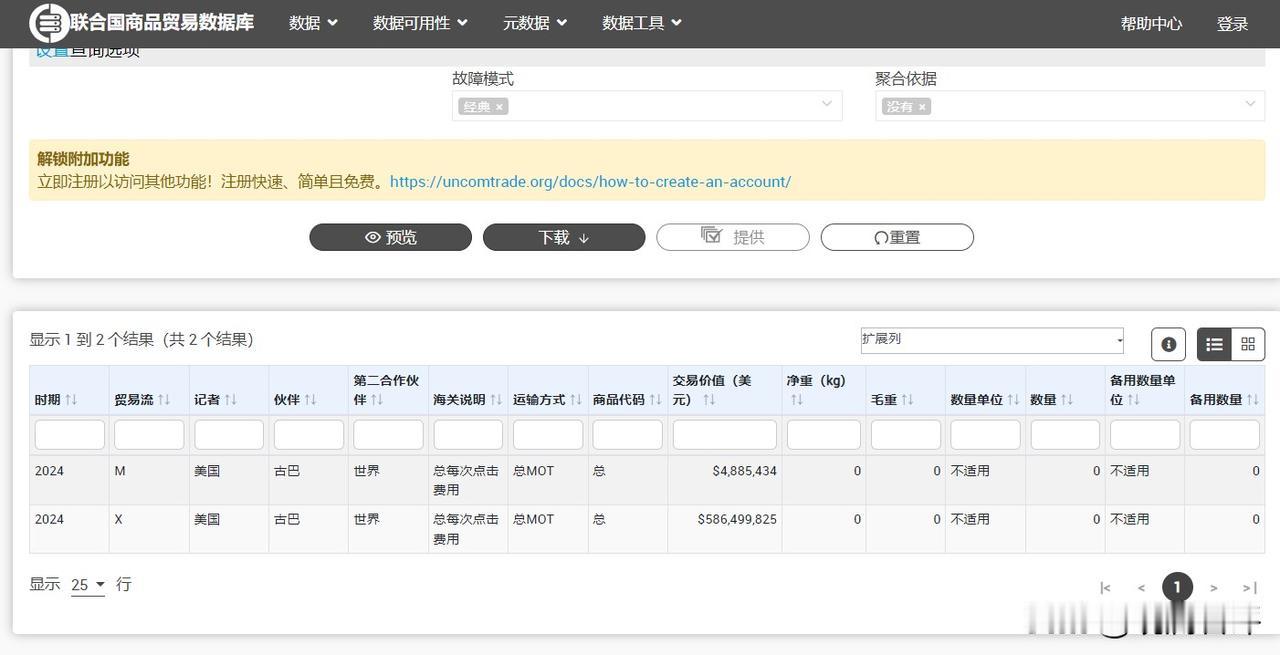Open the 扩展列 dropdown

[991, 340]
